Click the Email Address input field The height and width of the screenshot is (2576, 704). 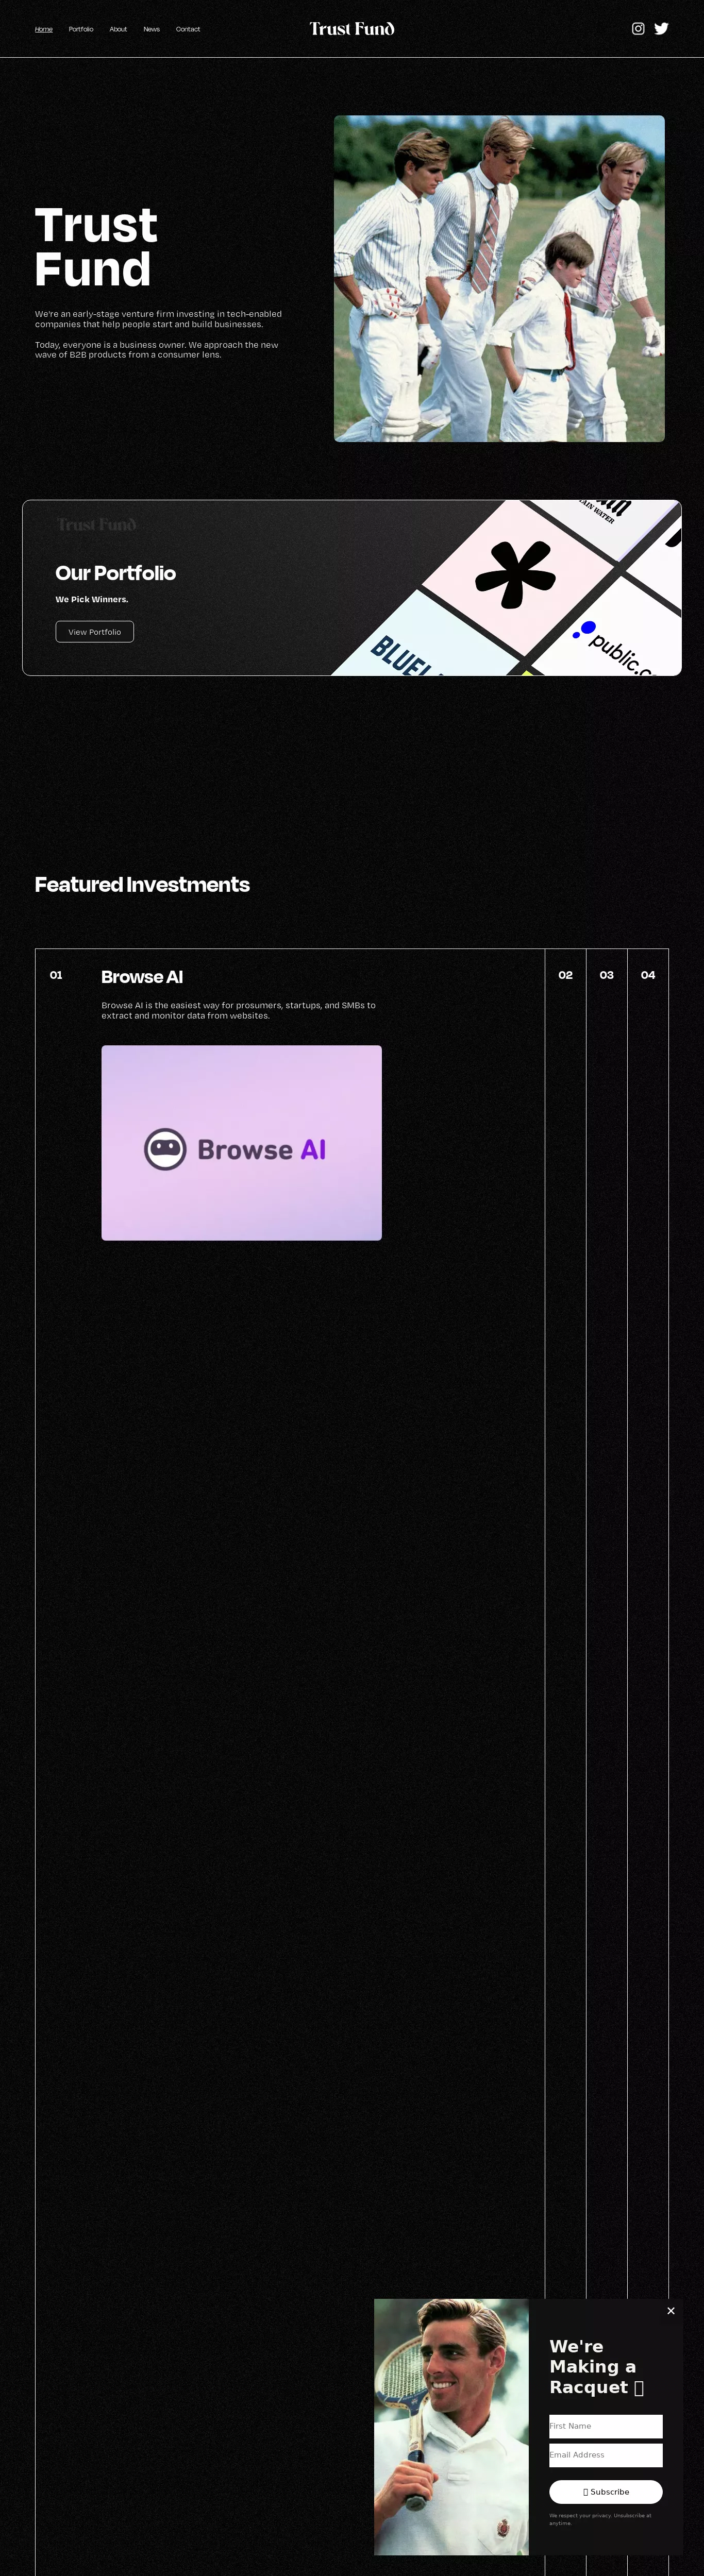[x=606, y=2455]
